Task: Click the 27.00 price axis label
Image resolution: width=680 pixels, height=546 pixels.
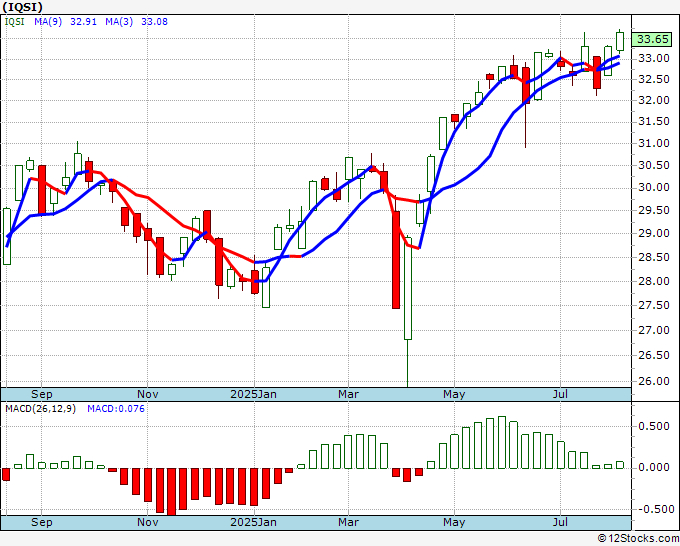Action: [x=654, y=330]
